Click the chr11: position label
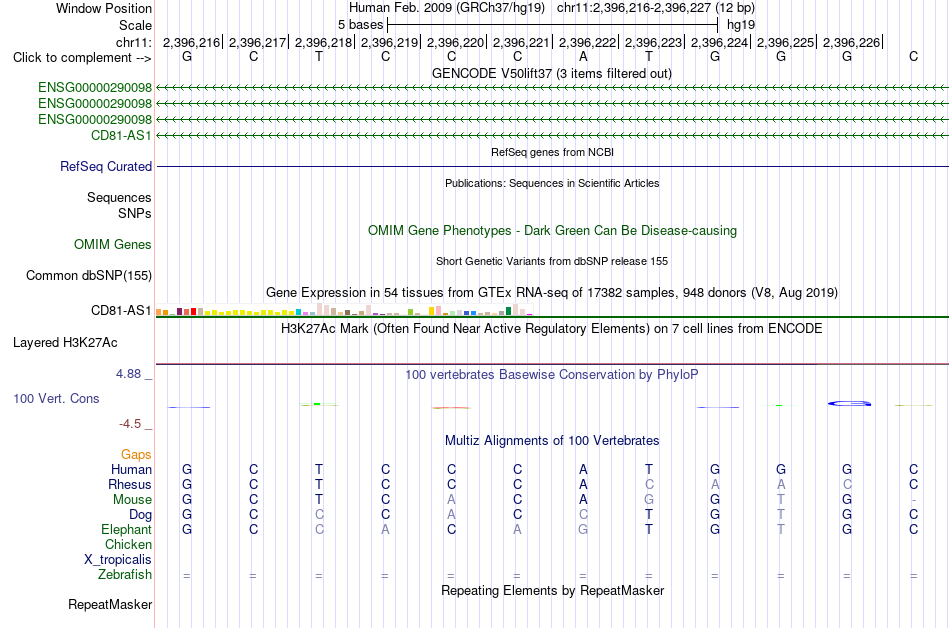 click(x=134, y=42)
